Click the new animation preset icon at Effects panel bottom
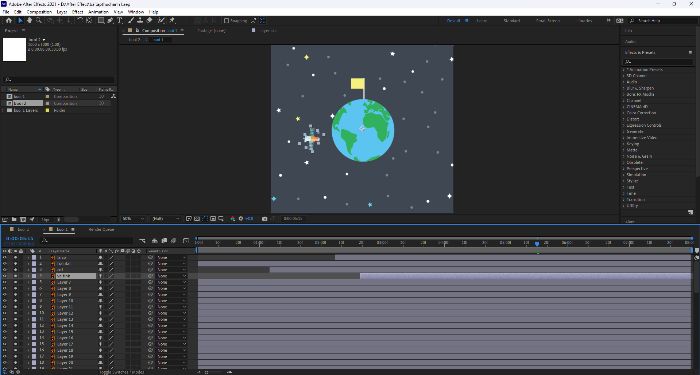700x375 pixels. coord(691,212)
